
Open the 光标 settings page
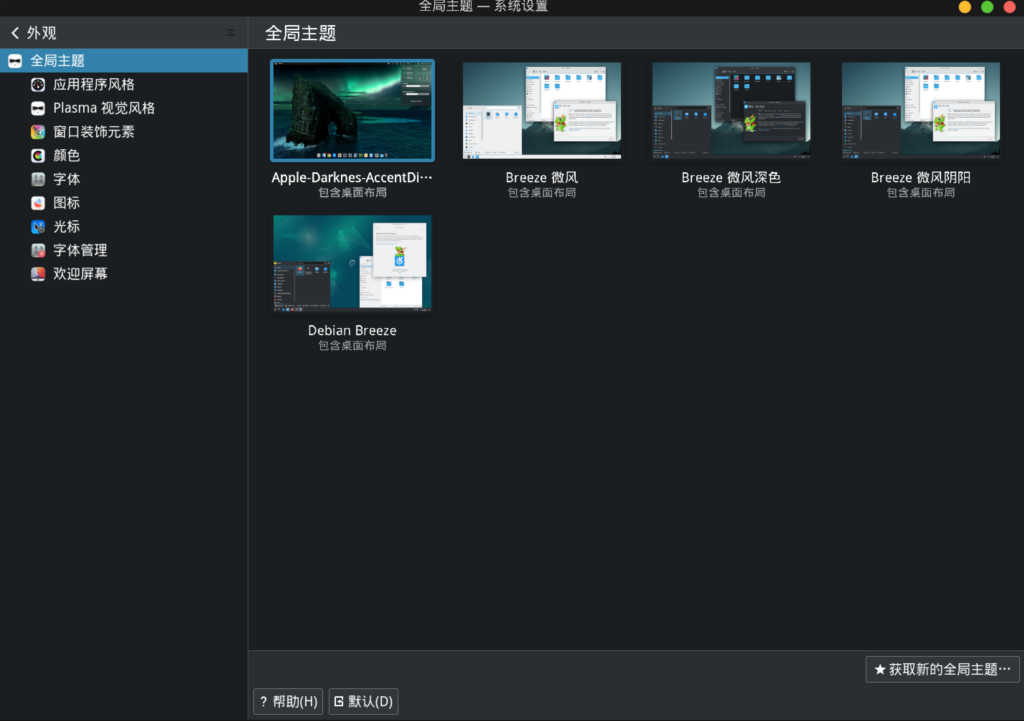124,227
